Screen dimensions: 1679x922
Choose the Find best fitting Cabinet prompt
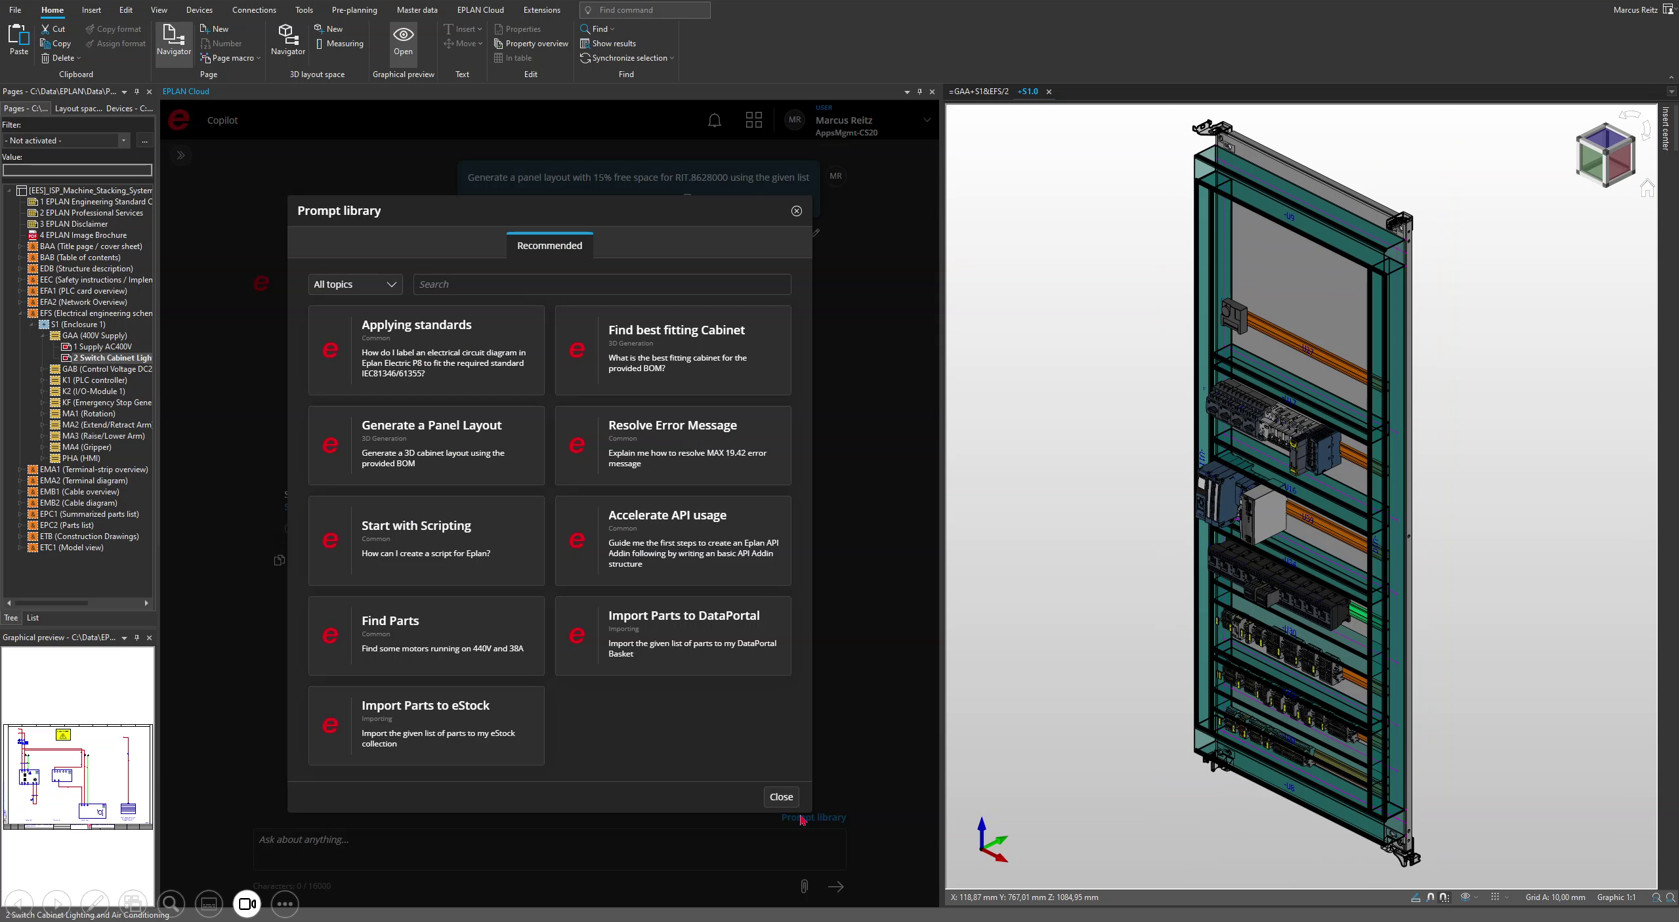[x=673, y=350]
